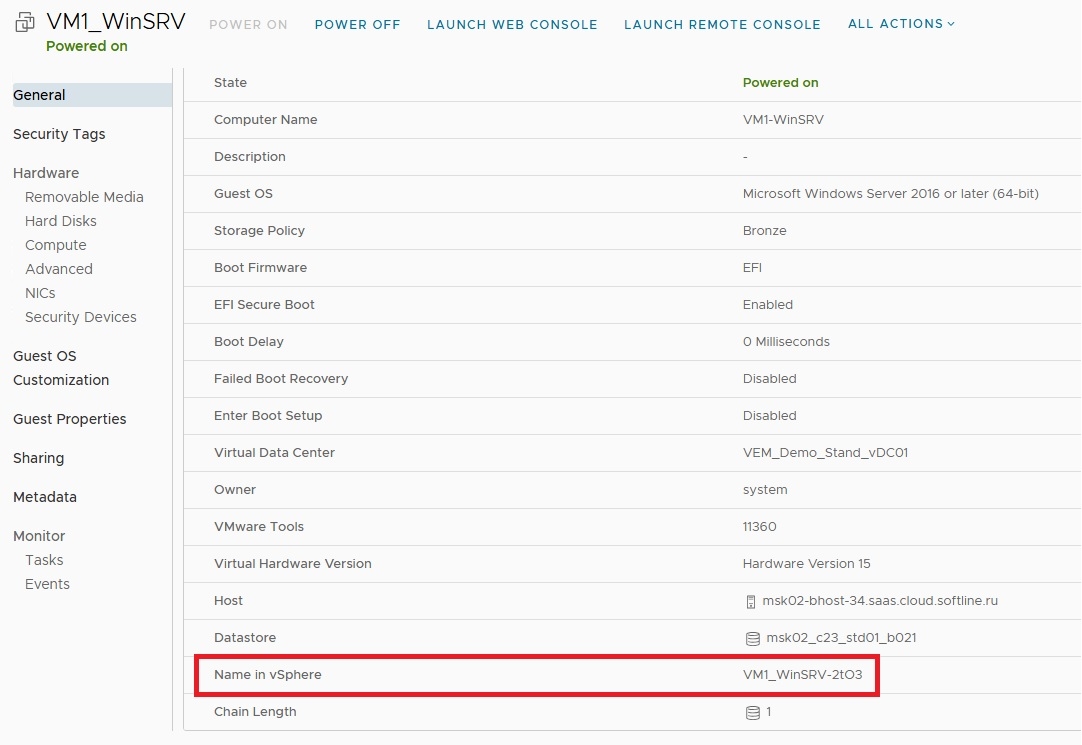The width and height of the screenshot is (1082, 745).
Task: Open Events under Monitor
Action: [x=48, y=584]
